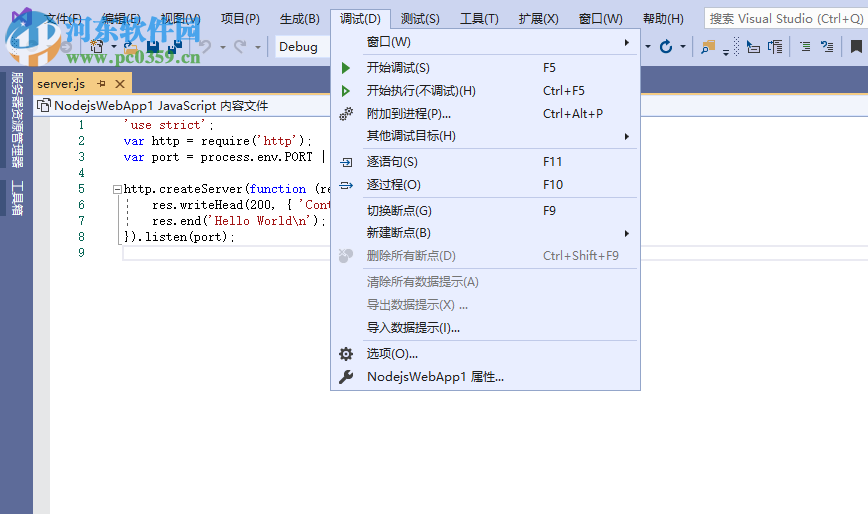Click line number 4 in editor gutter
The height and width of the screenshot is (514, 868).
tap(81, 173)
